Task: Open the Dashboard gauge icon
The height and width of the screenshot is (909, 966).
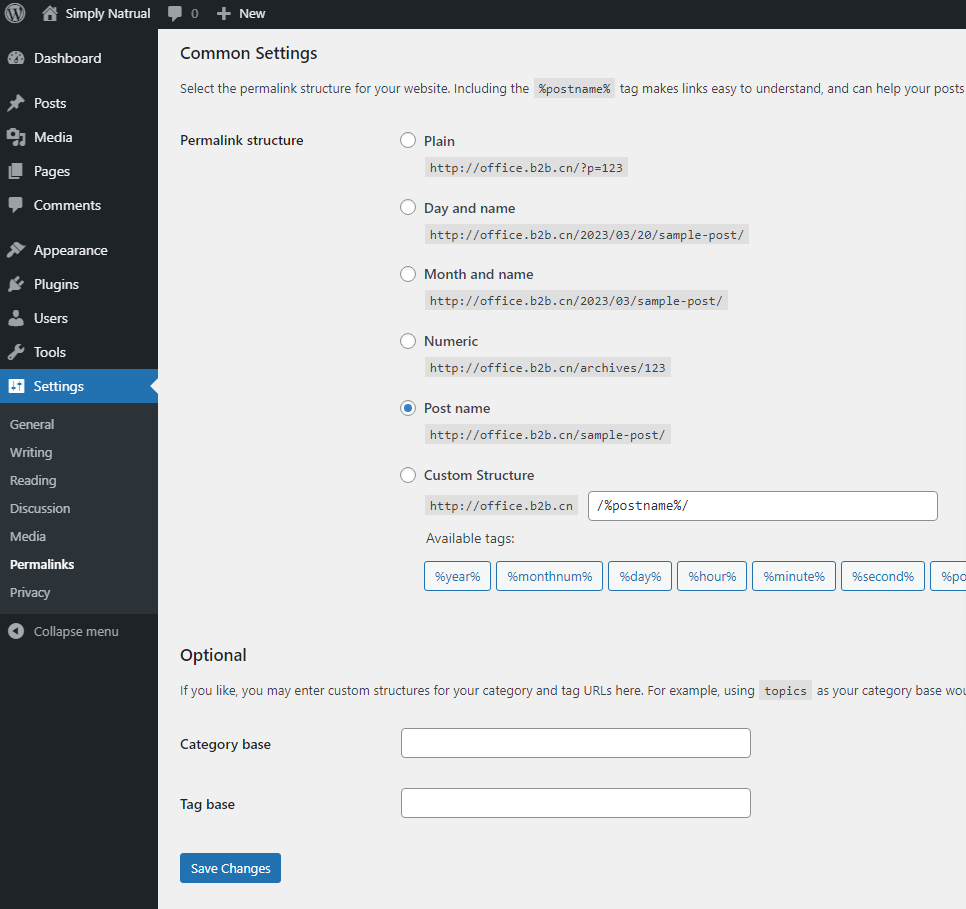Action: 16,58
